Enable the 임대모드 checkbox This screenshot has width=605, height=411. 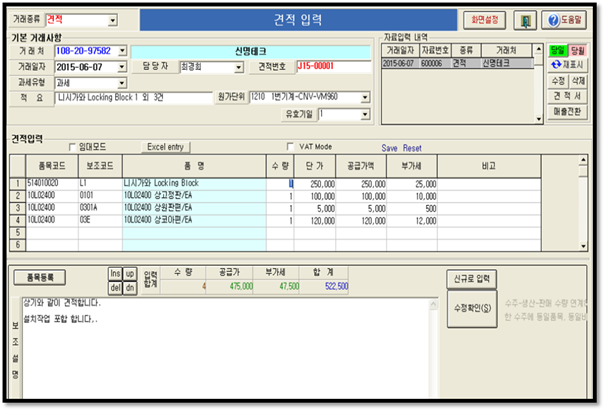(x=70, y=146)
